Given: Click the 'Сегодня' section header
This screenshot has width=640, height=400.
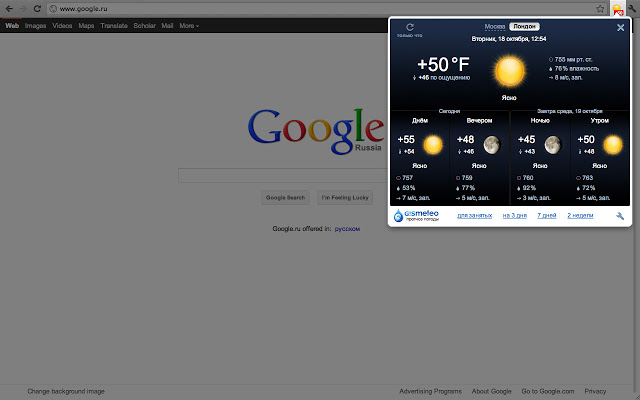Looking at the screenshot, I should (x=449, y=111).
